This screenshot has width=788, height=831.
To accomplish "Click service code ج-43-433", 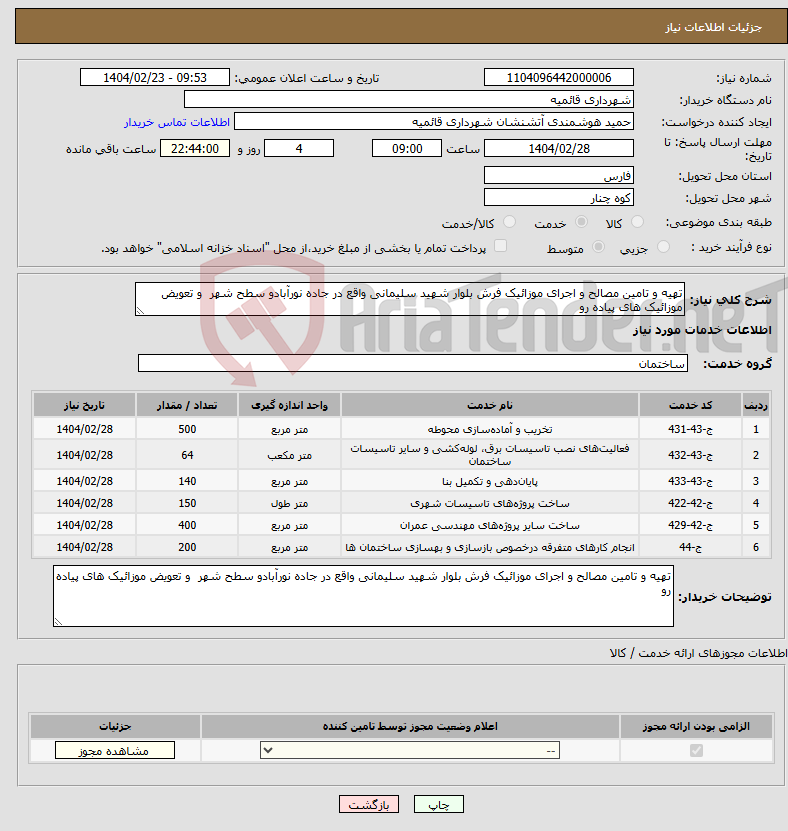I will click(x=690, y=481).
